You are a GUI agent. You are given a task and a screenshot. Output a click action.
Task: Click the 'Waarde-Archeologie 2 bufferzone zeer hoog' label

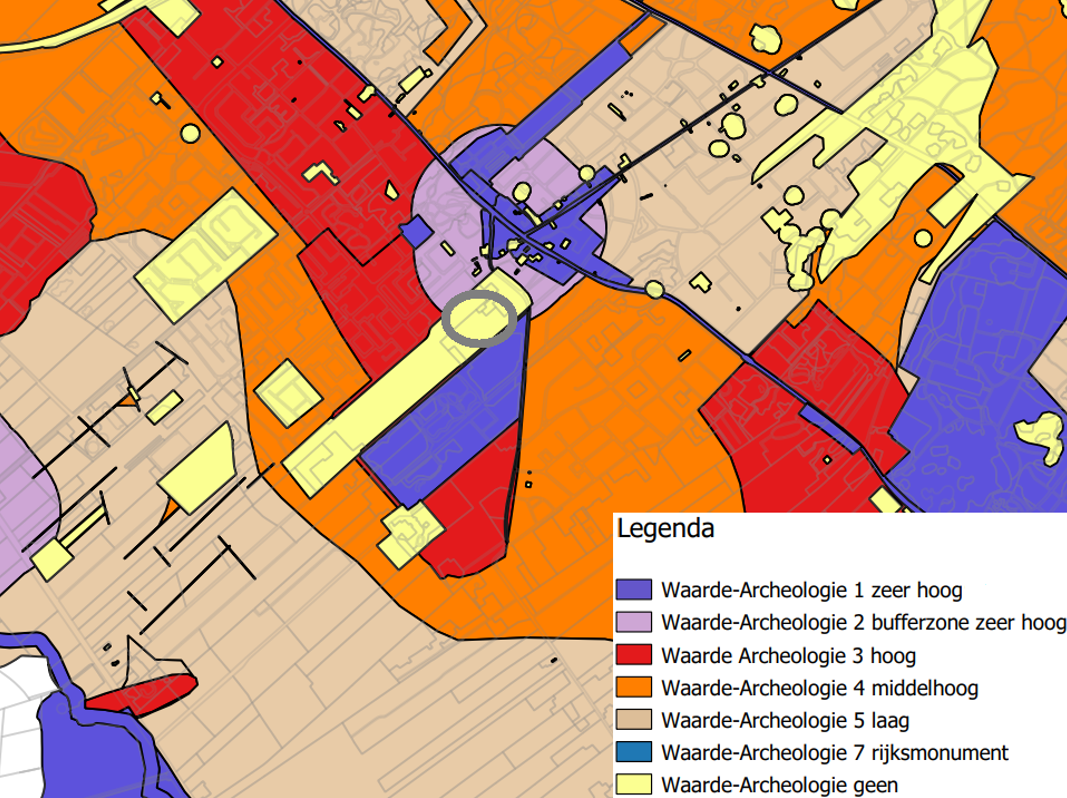pyautogui.click(x=864, y=622)
